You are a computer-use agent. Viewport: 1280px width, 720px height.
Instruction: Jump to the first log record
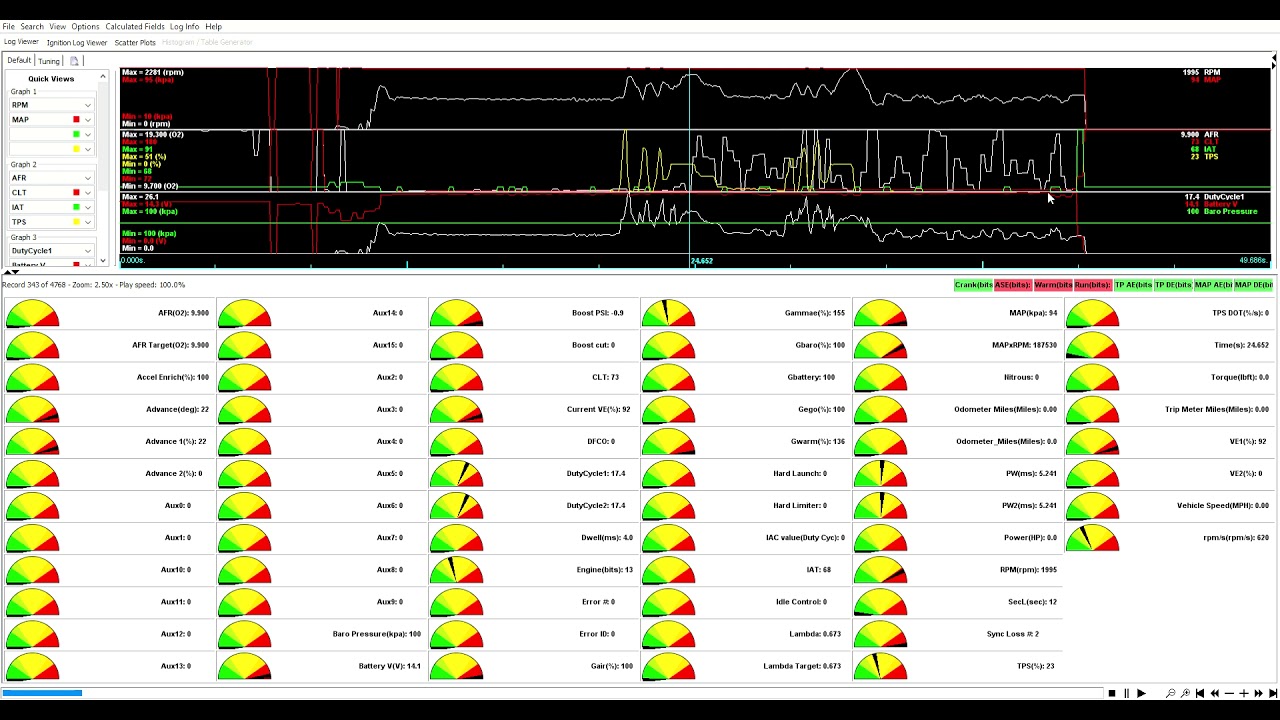point(1200,693)
